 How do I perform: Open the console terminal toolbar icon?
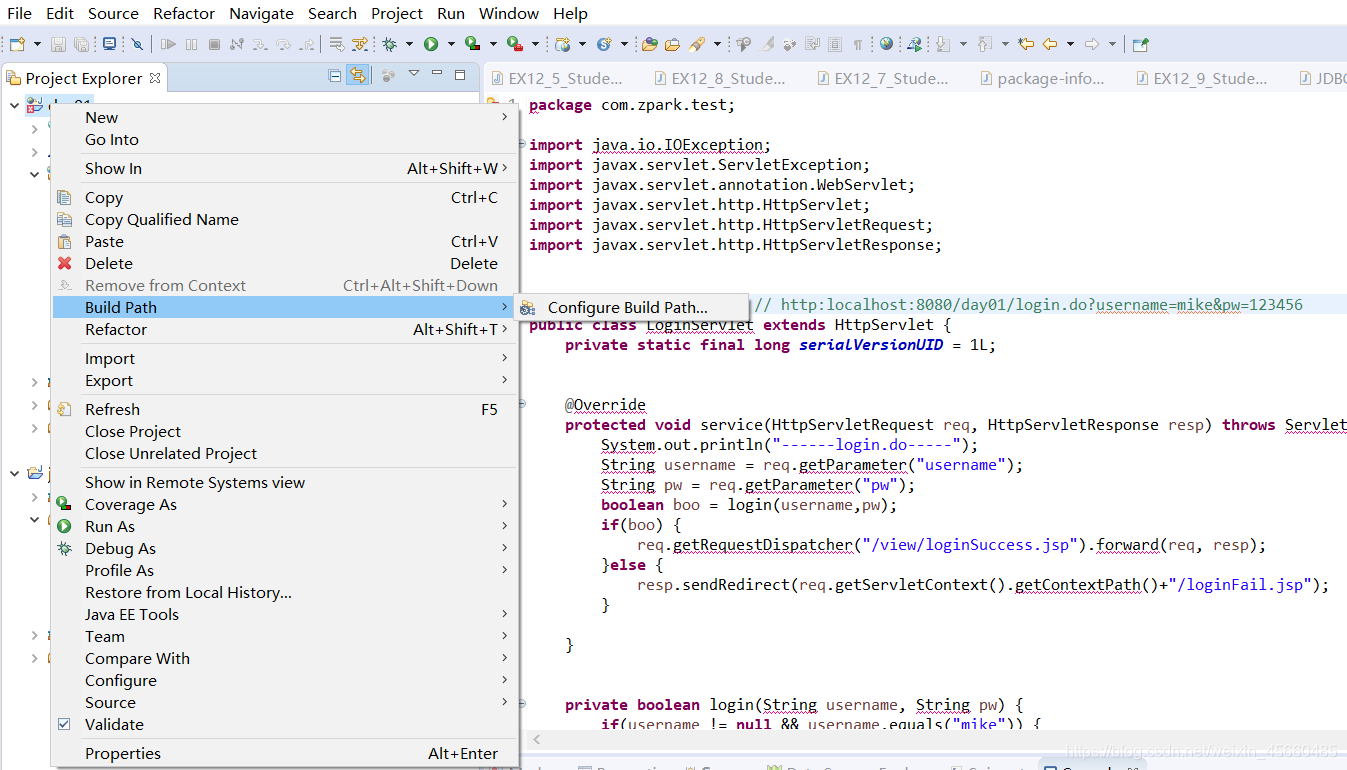pos(109,44)
